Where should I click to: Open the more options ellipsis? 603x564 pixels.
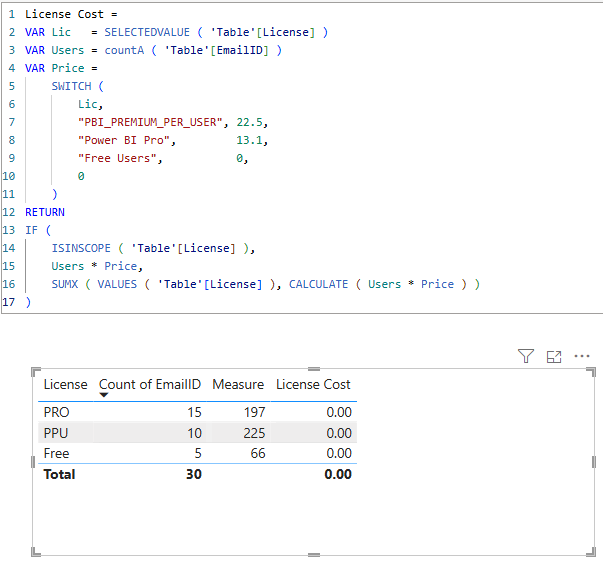pos(582,356)
